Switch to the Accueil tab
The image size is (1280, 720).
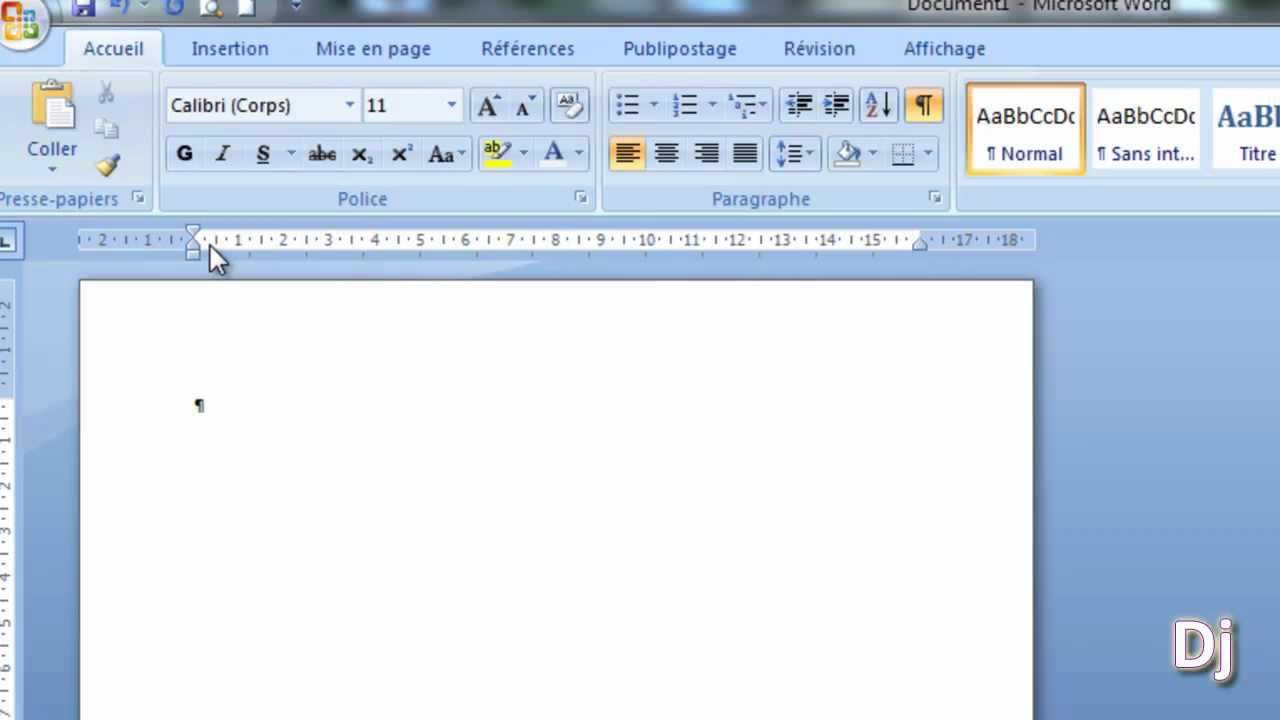coord(113,48)
